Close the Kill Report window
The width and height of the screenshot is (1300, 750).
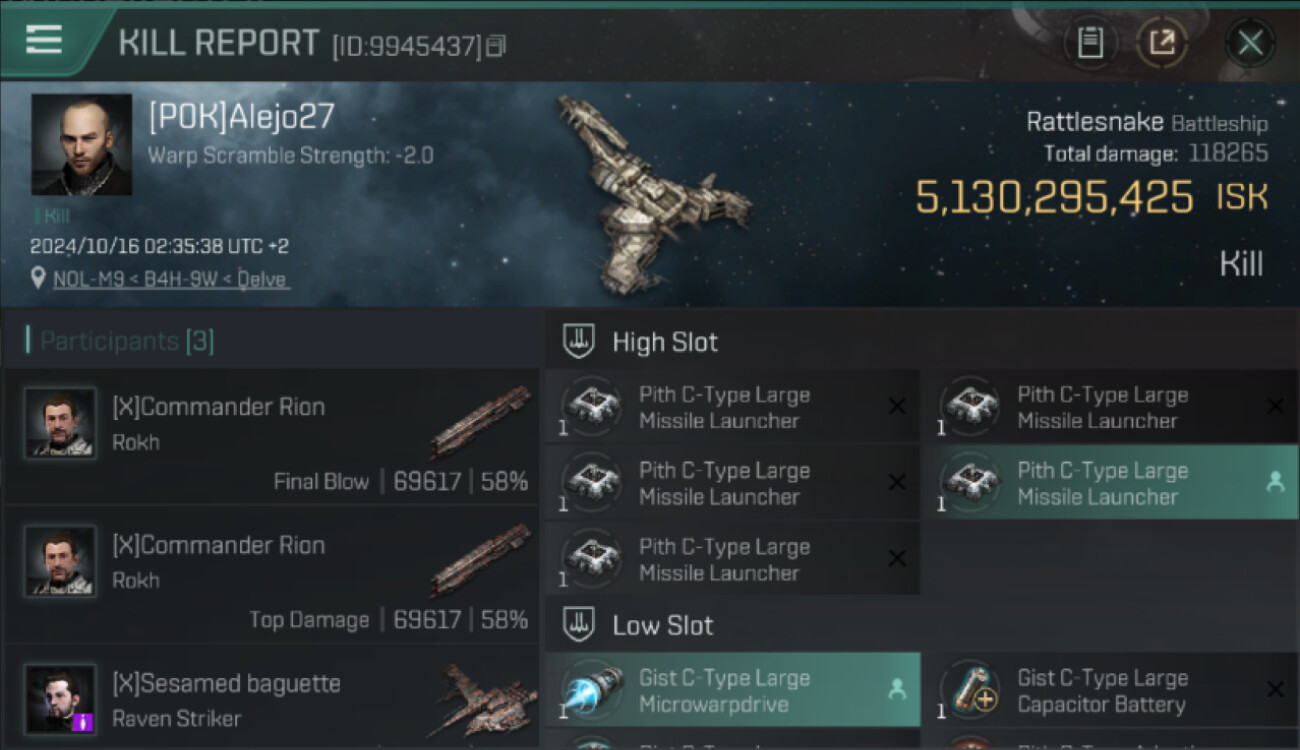1250,43
